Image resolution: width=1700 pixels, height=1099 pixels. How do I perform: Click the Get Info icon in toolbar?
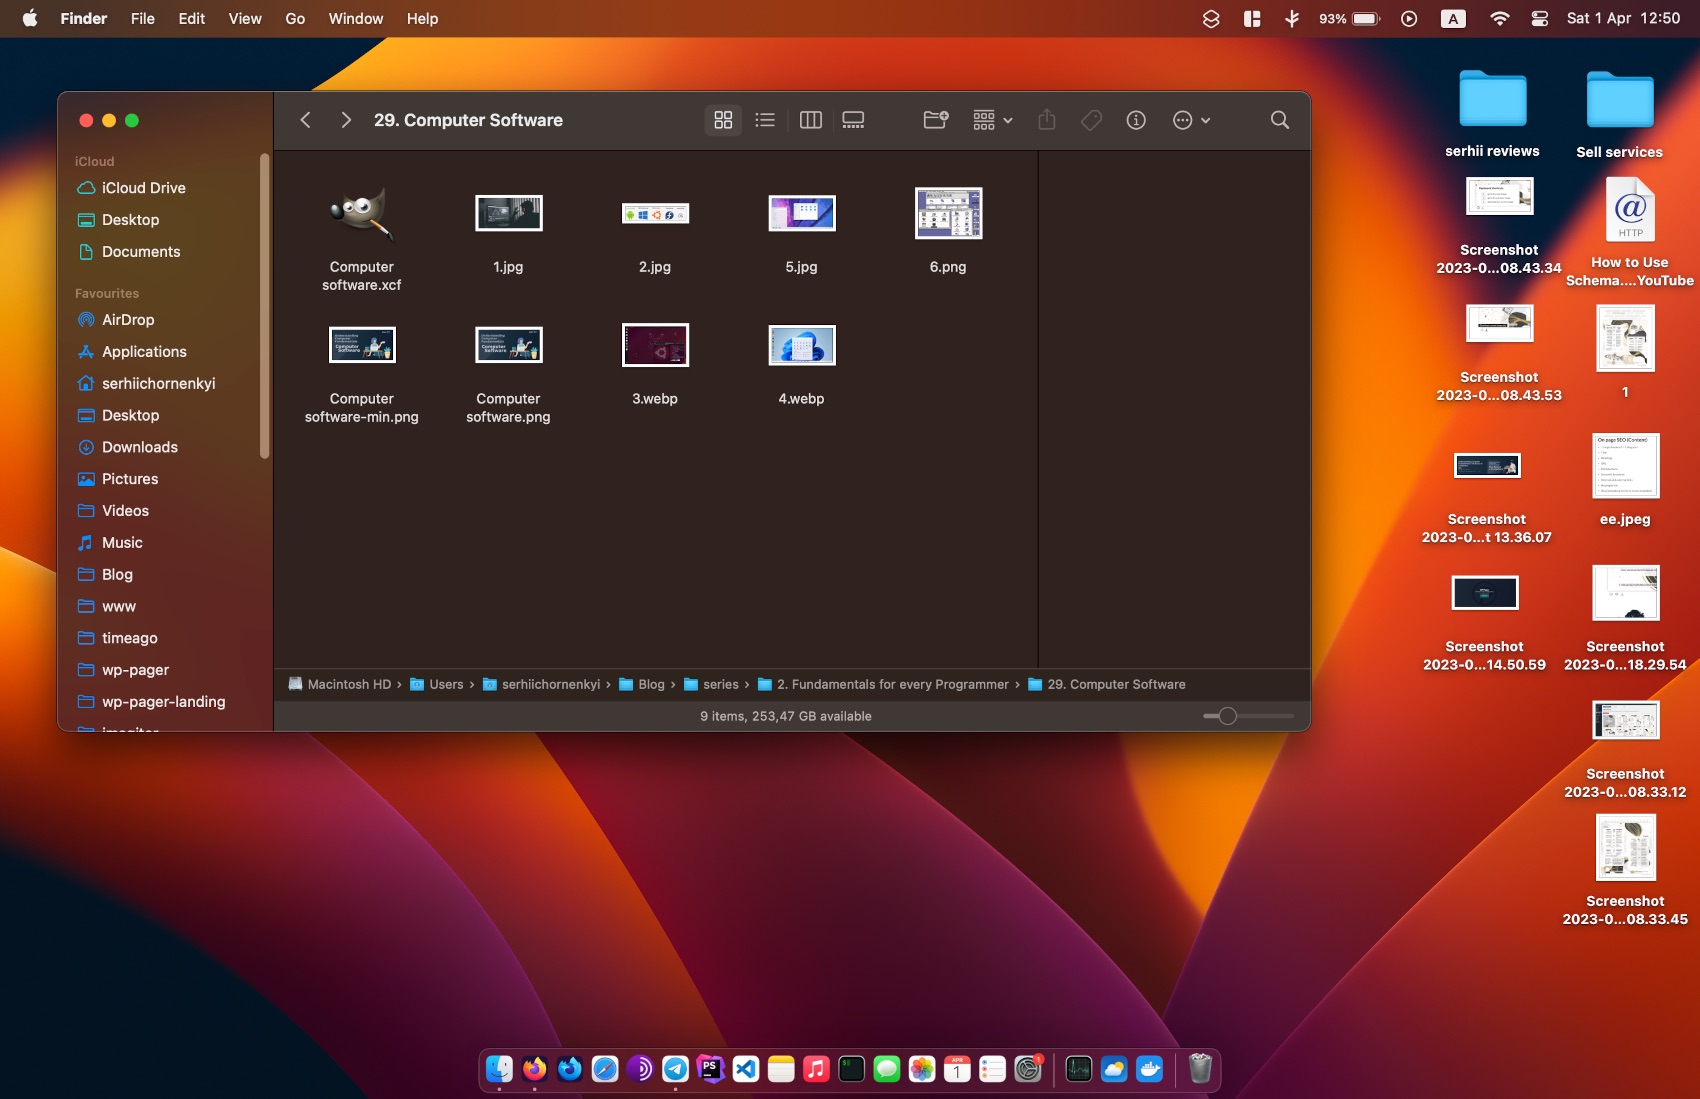point(1136,120)
